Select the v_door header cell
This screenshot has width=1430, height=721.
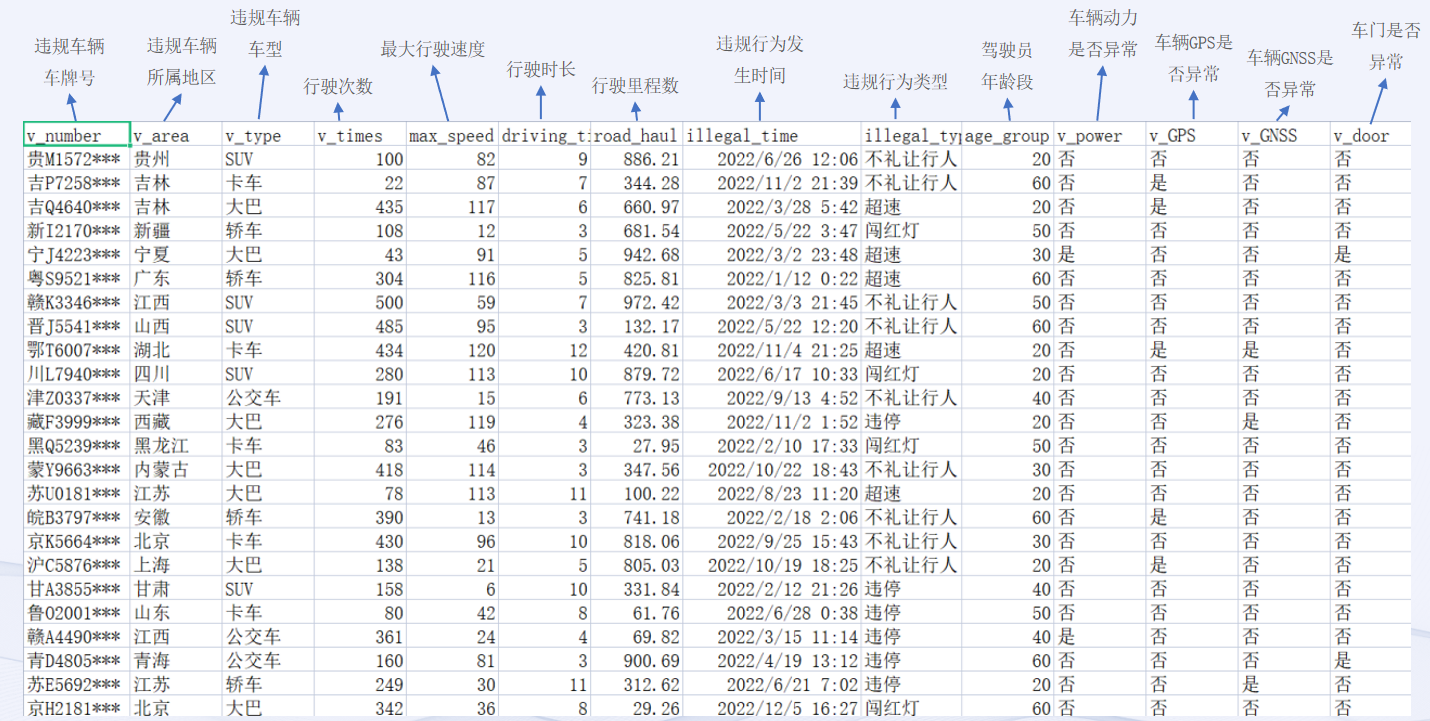tap(1371, 135)
